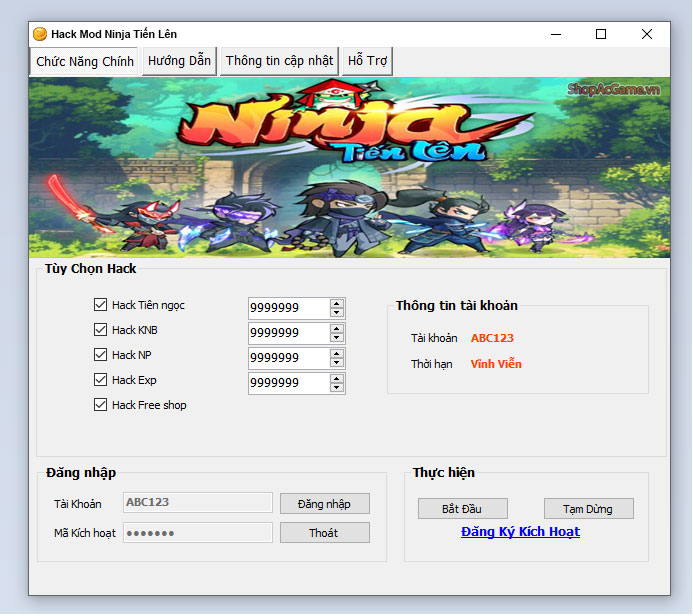Screen dimensions: 693x616
Task: Click the Thoát button
Action: click(325, 533)
